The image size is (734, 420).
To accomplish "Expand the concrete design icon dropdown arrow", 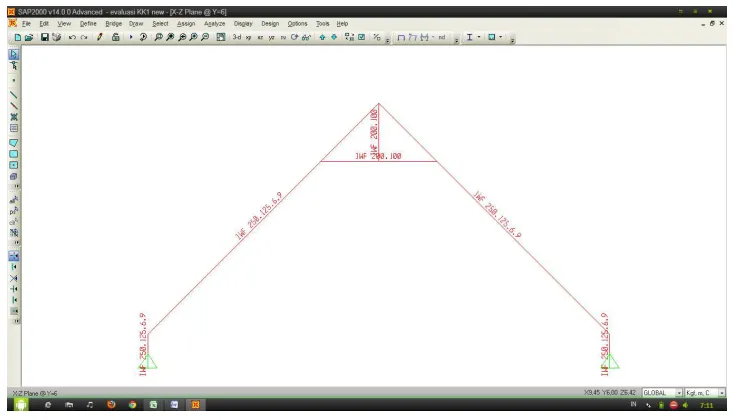I will 501,37.
